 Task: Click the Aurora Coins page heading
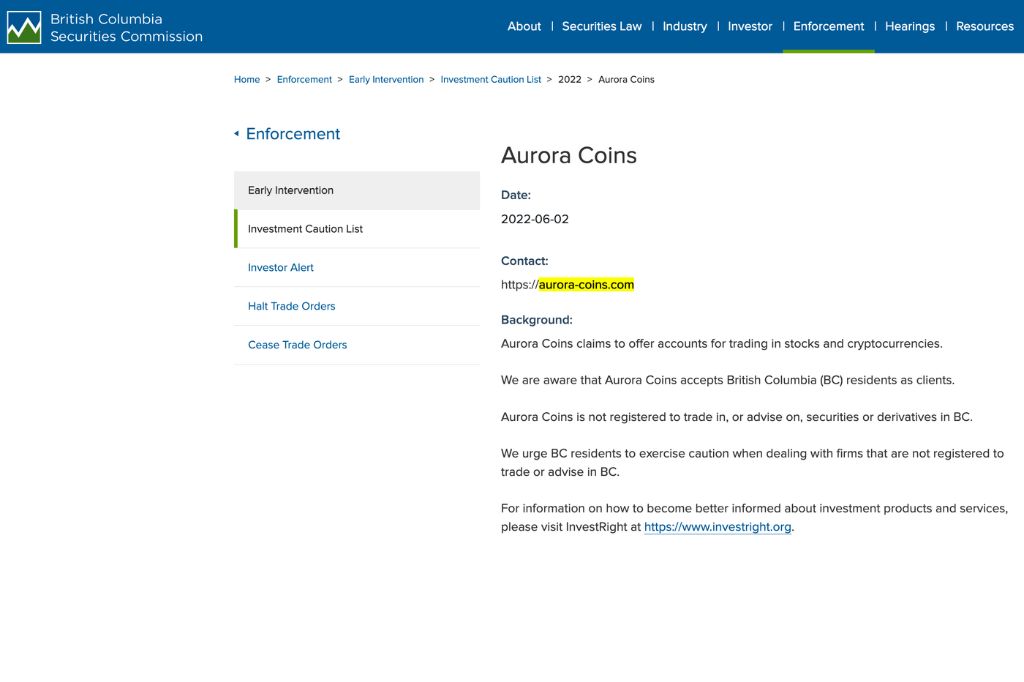[568, 155]
